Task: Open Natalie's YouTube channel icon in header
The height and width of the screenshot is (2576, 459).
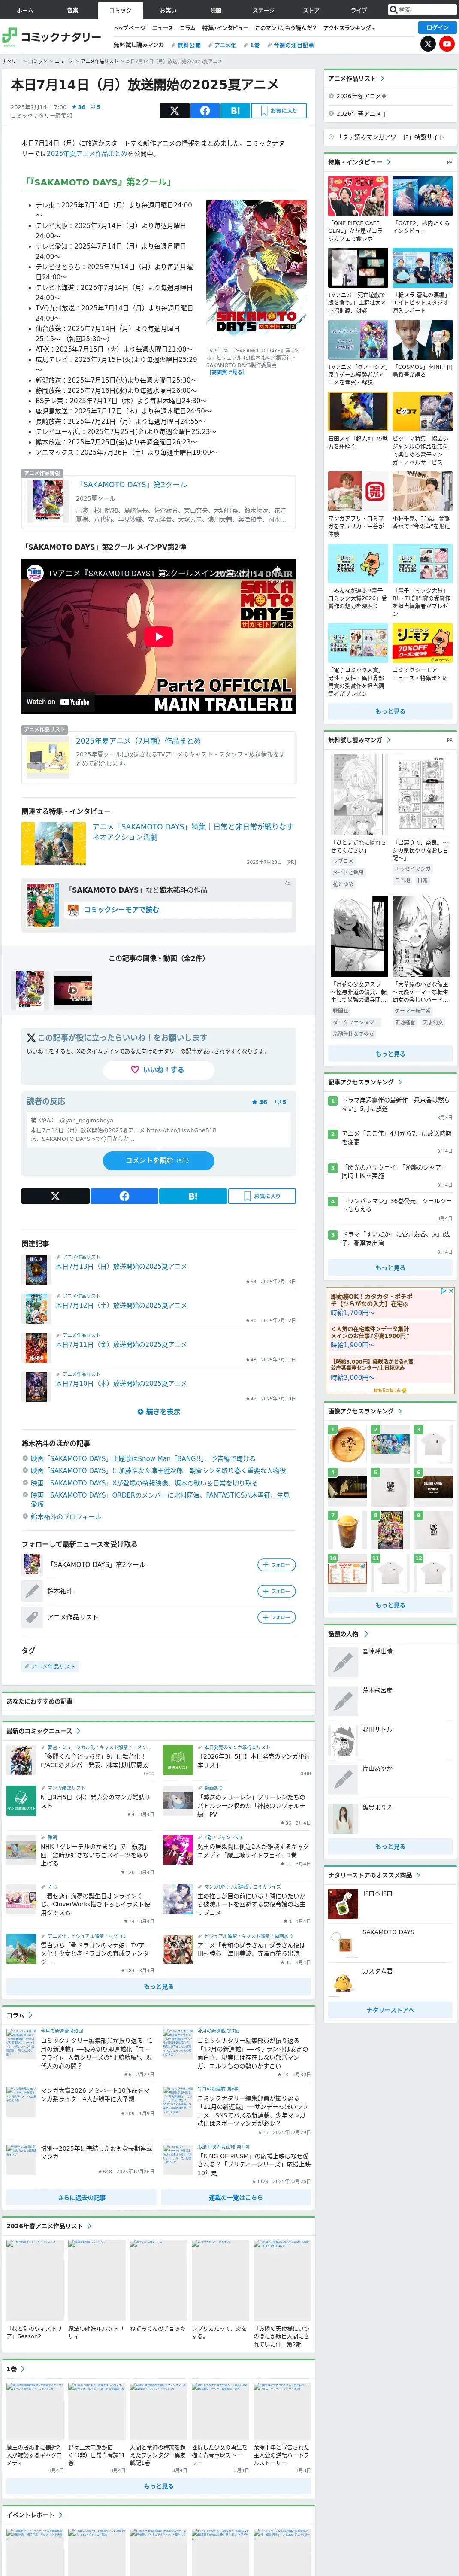Action: [x=447, y=44]
